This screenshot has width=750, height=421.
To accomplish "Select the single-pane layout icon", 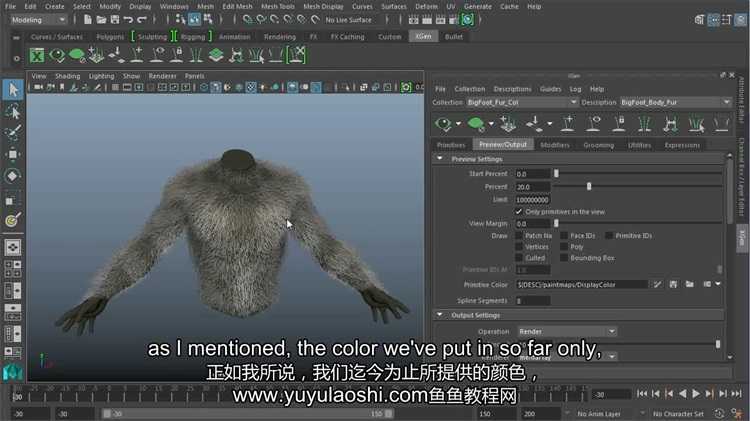I will coord(13,247).
